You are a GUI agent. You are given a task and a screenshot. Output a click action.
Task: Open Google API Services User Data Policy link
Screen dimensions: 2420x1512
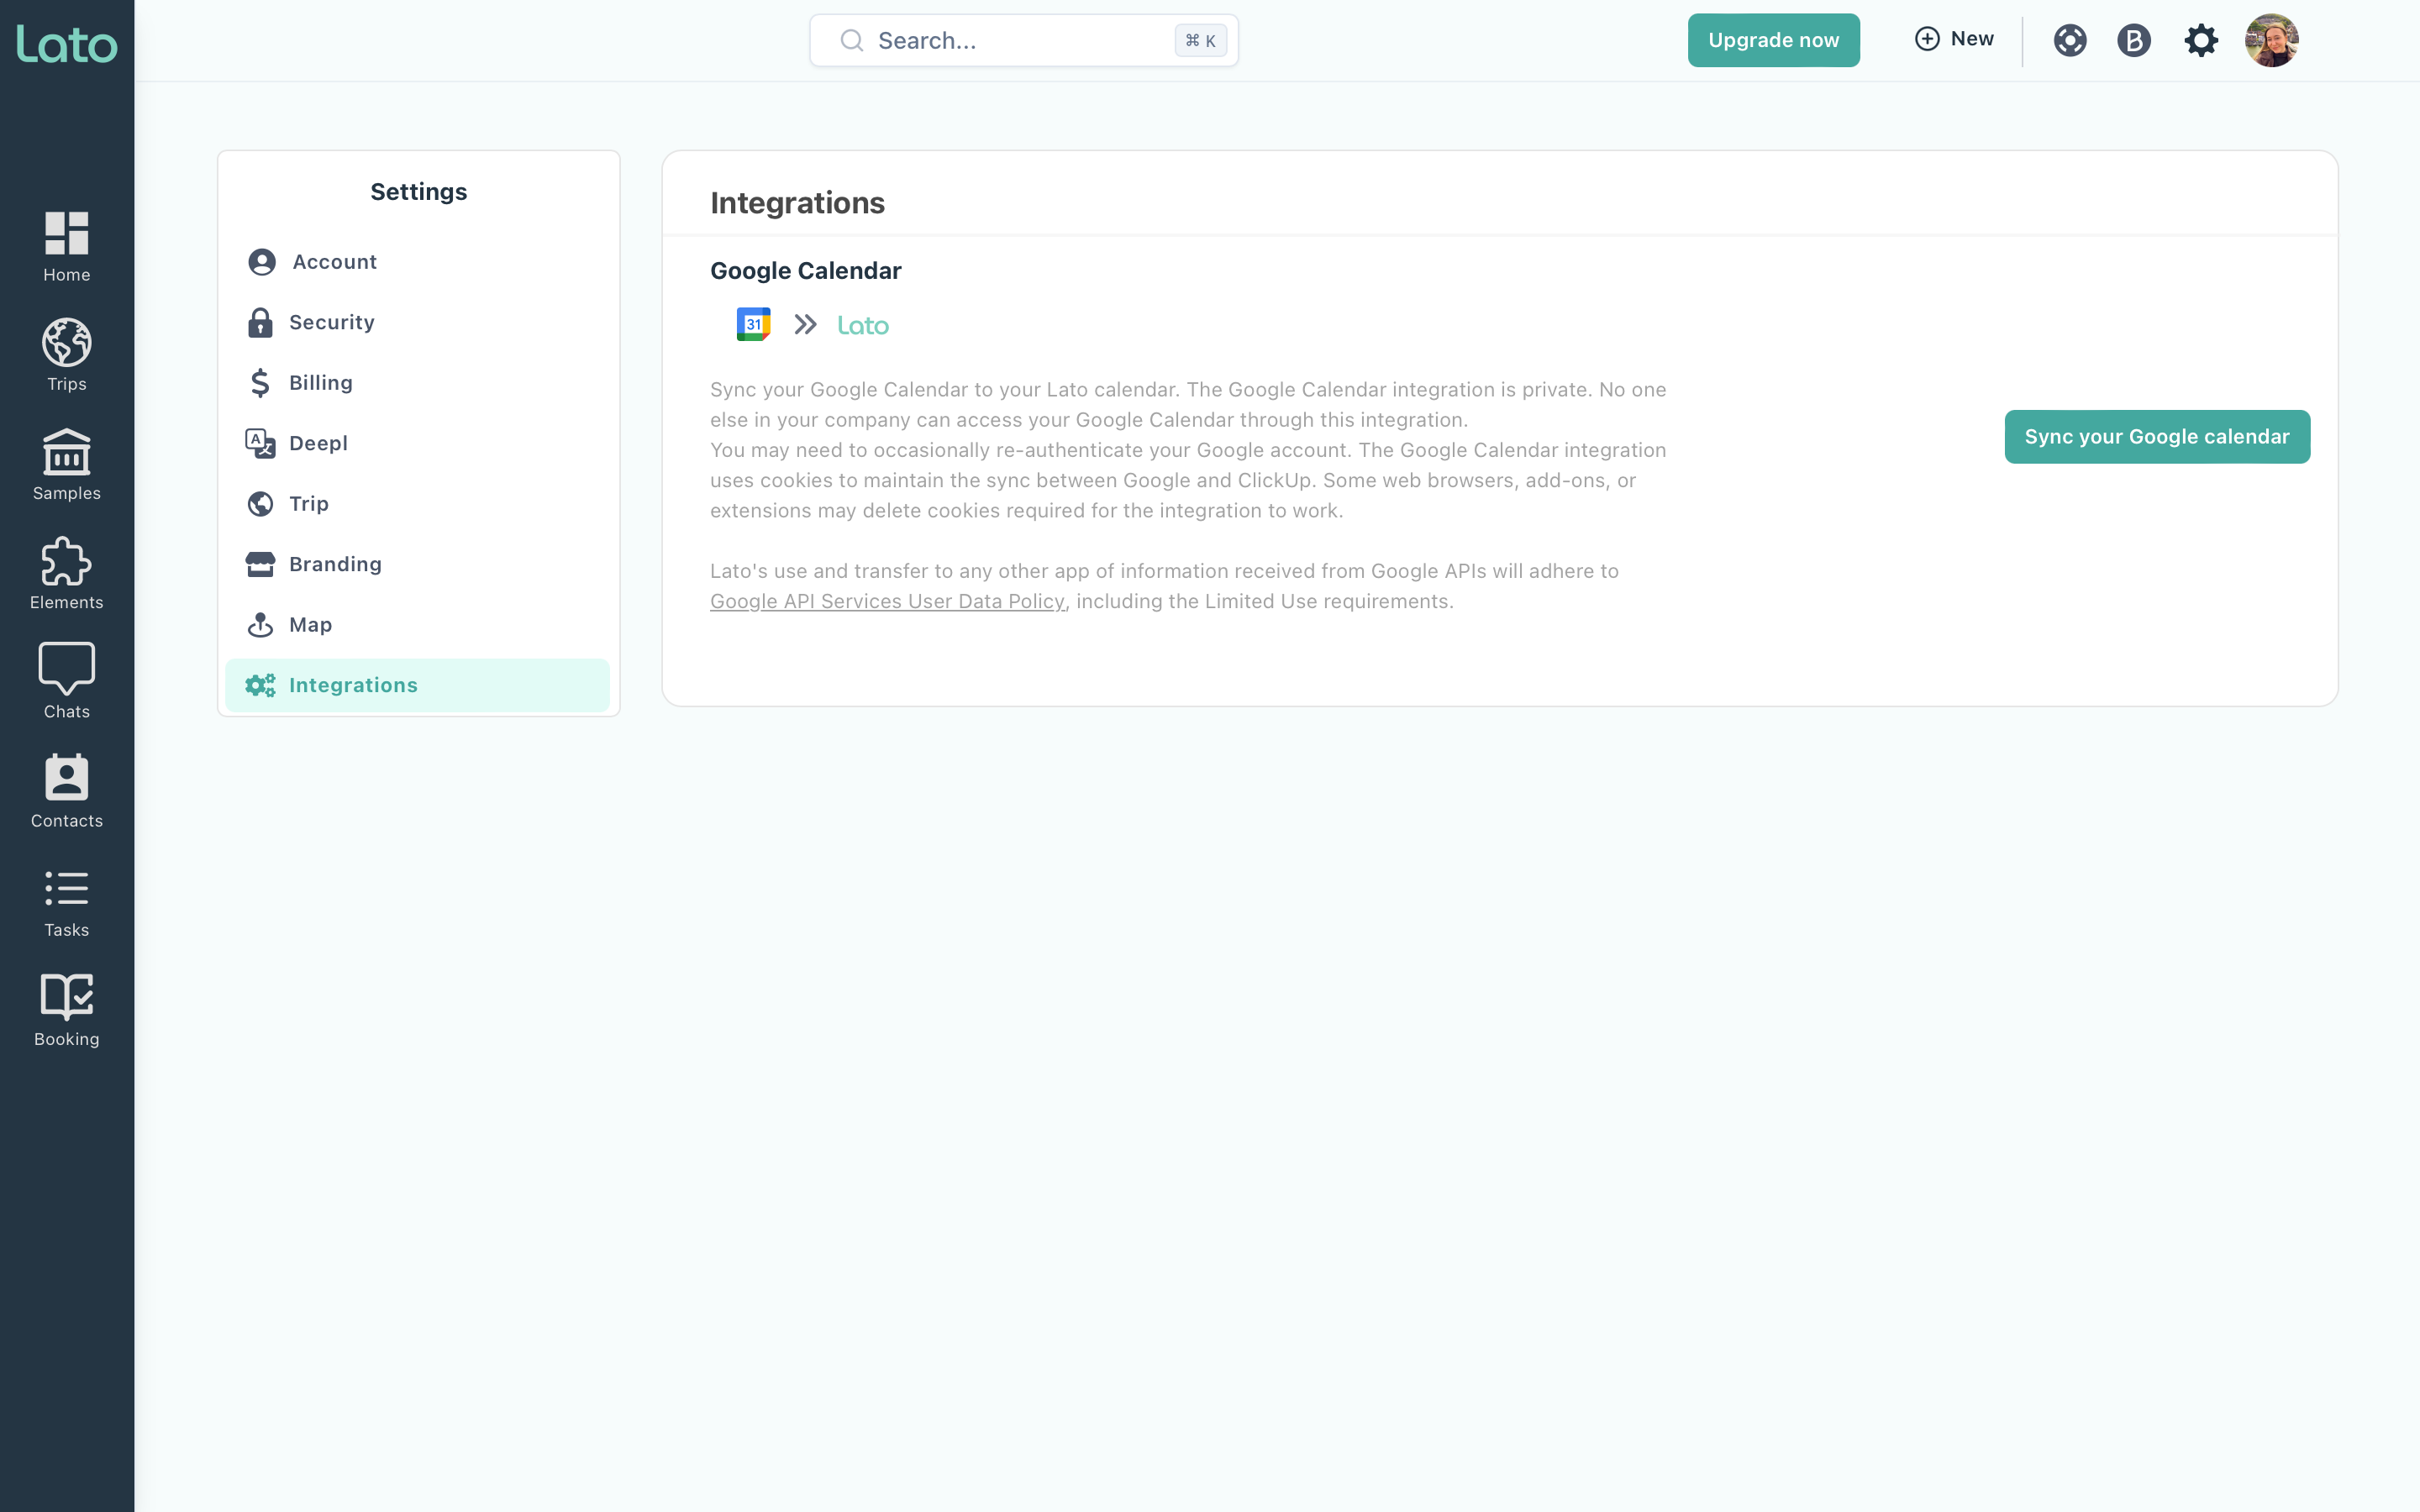point(886,601)
